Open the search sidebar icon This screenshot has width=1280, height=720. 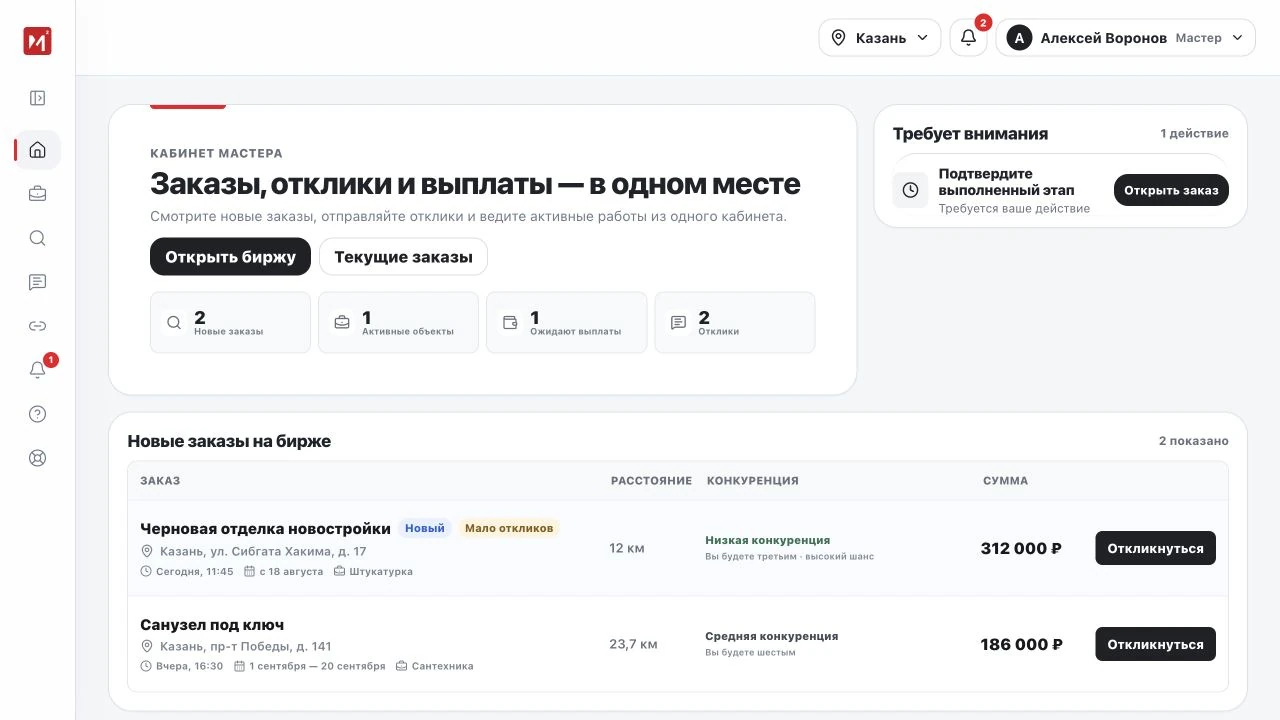point(37,238)
